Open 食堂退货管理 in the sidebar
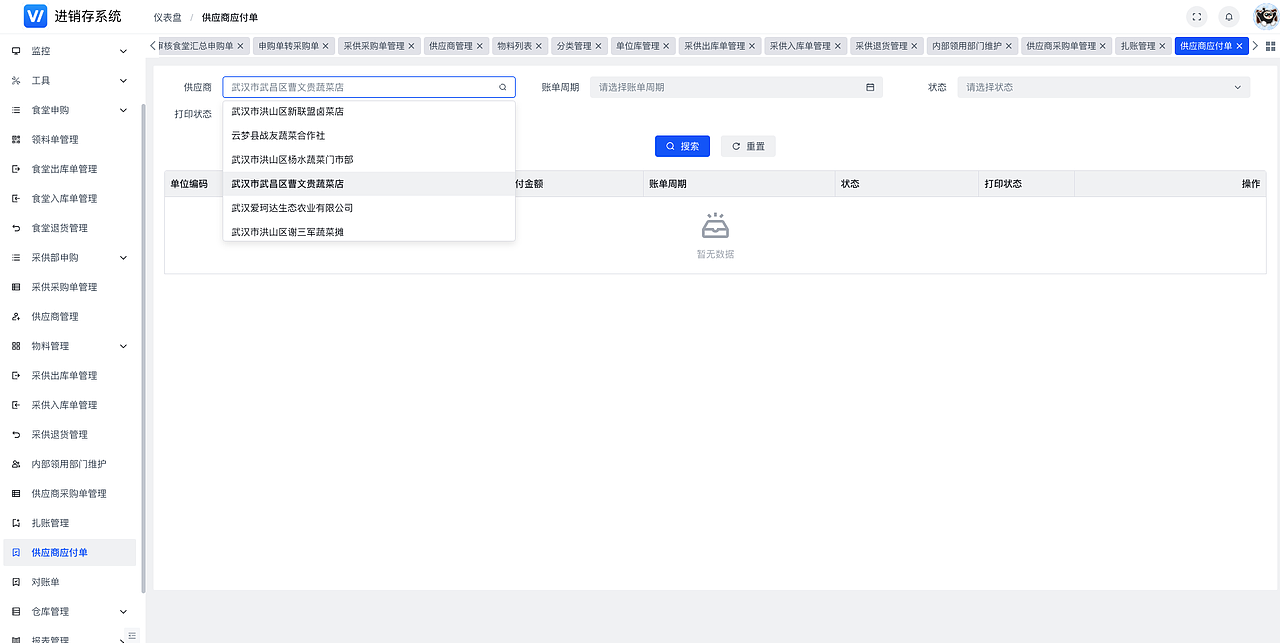Screen dimensions: 1280x643 pyautogui.click(x=68, y=228)
